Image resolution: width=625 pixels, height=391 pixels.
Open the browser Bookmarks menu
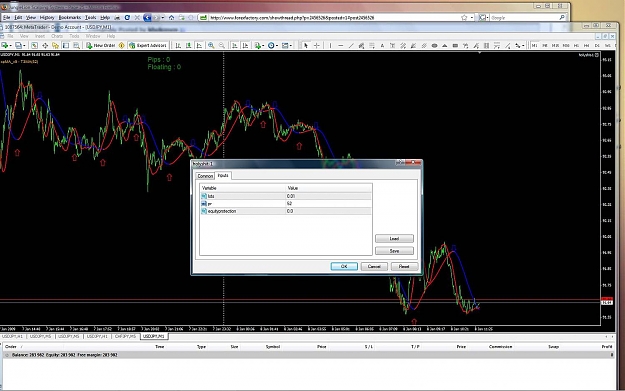pyautogui.click(x=70, y=18)
